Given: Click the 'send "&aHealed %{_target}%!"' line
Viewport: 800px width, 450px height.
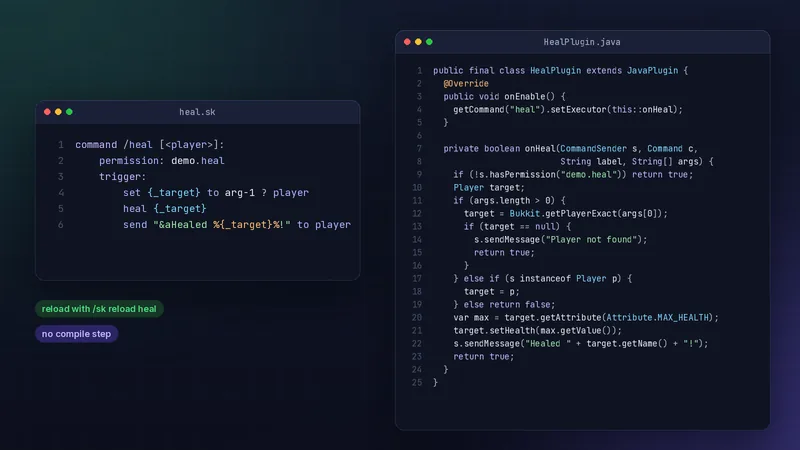Looking at the screenshot, I should tap(237, 224).
